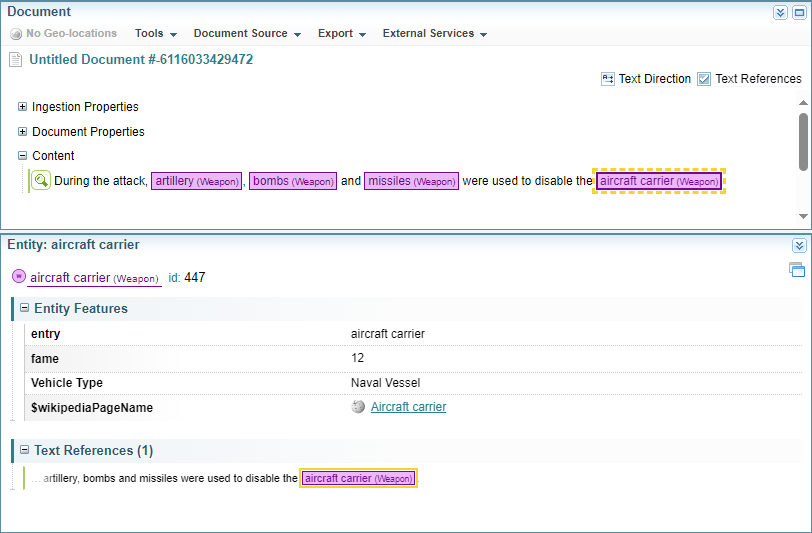The image size is (812, 533).
Task: Collapse the Document panel with double-chevron icon
Action: click(x=780, y=13)
